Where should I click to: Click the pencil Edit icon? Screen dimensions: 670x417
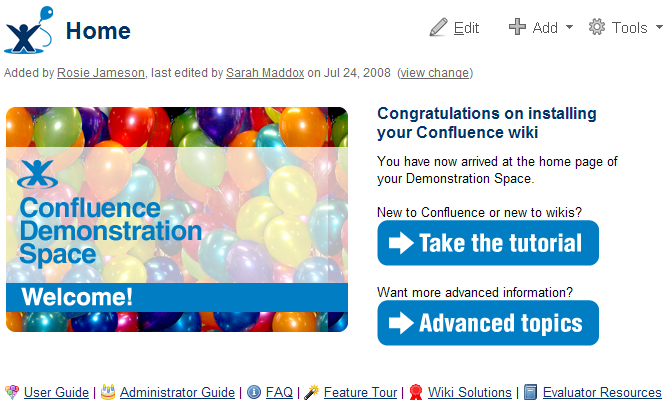click(x=438, y=27)
